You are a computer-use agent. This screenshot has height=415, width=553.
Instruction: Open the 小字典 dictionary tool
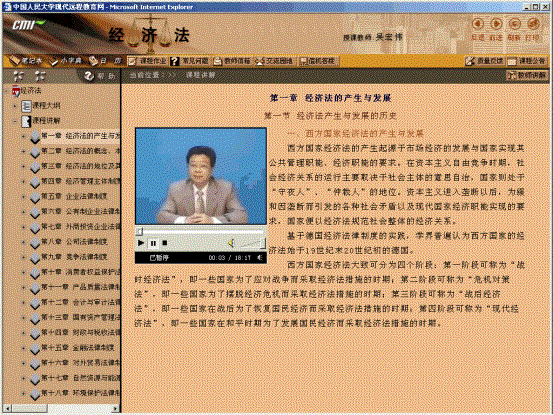[66, 61]
